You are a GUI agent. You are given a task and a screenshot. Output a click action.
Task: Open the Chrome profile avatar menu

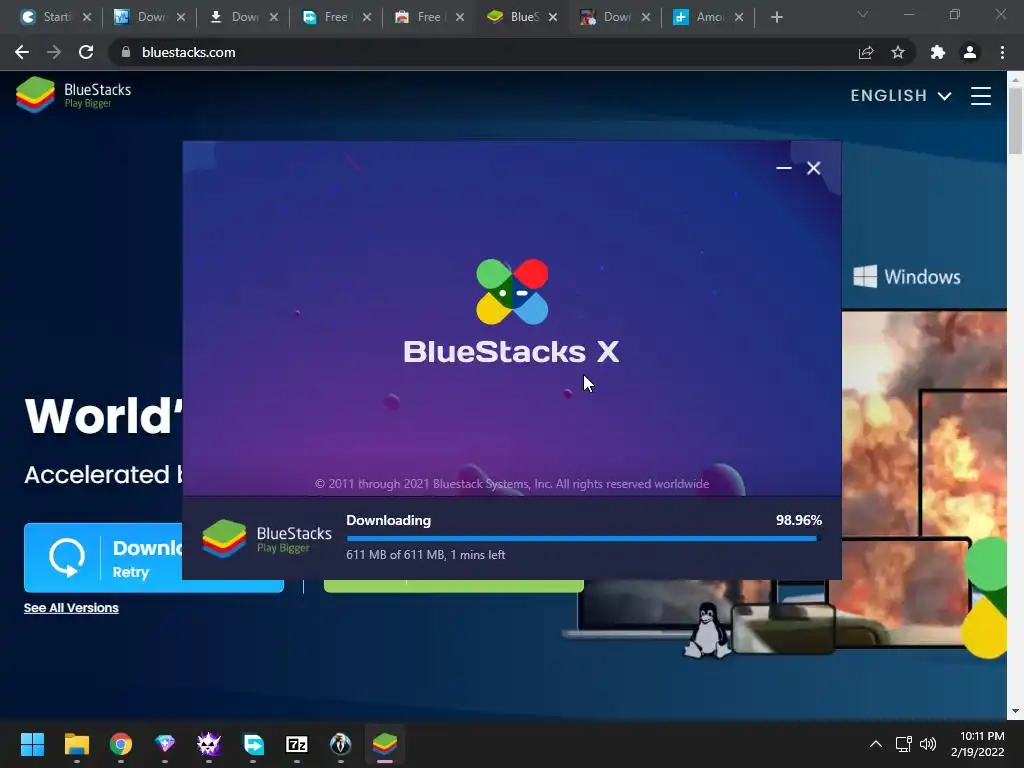click(x=970, y=52)
